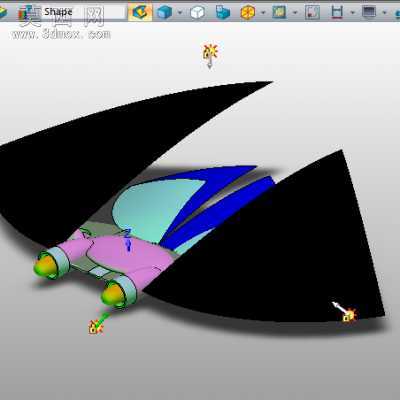
Task: Click the orange starburst lighting icon
Action: tap(248, 13)
